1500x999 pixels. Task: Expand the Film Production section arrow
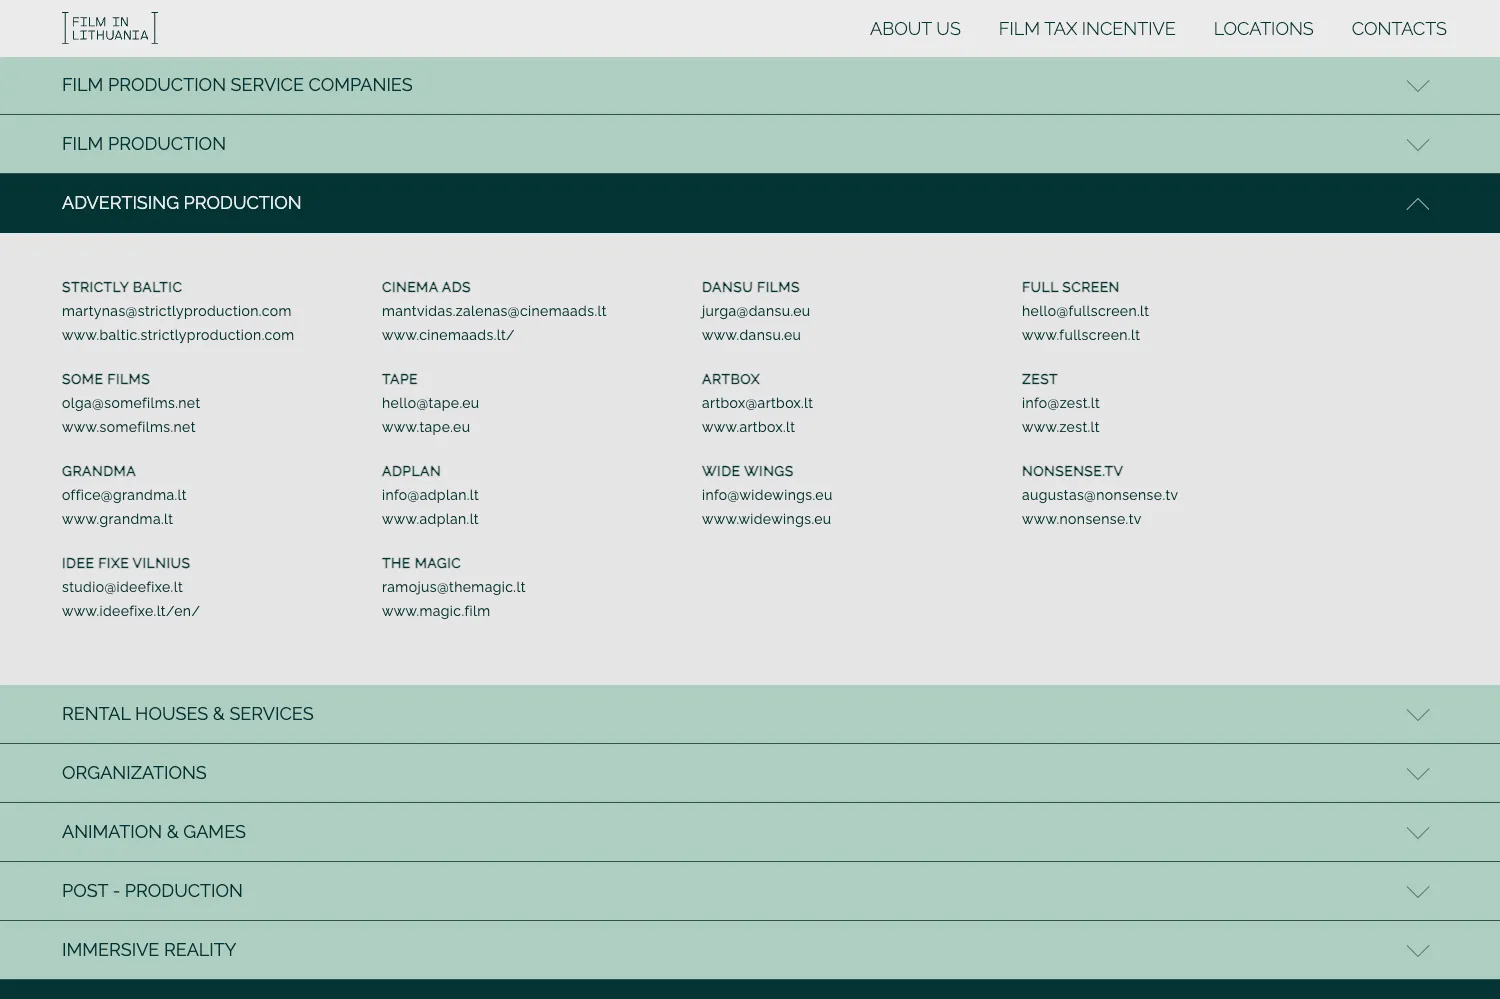[x=1417, y=145]
